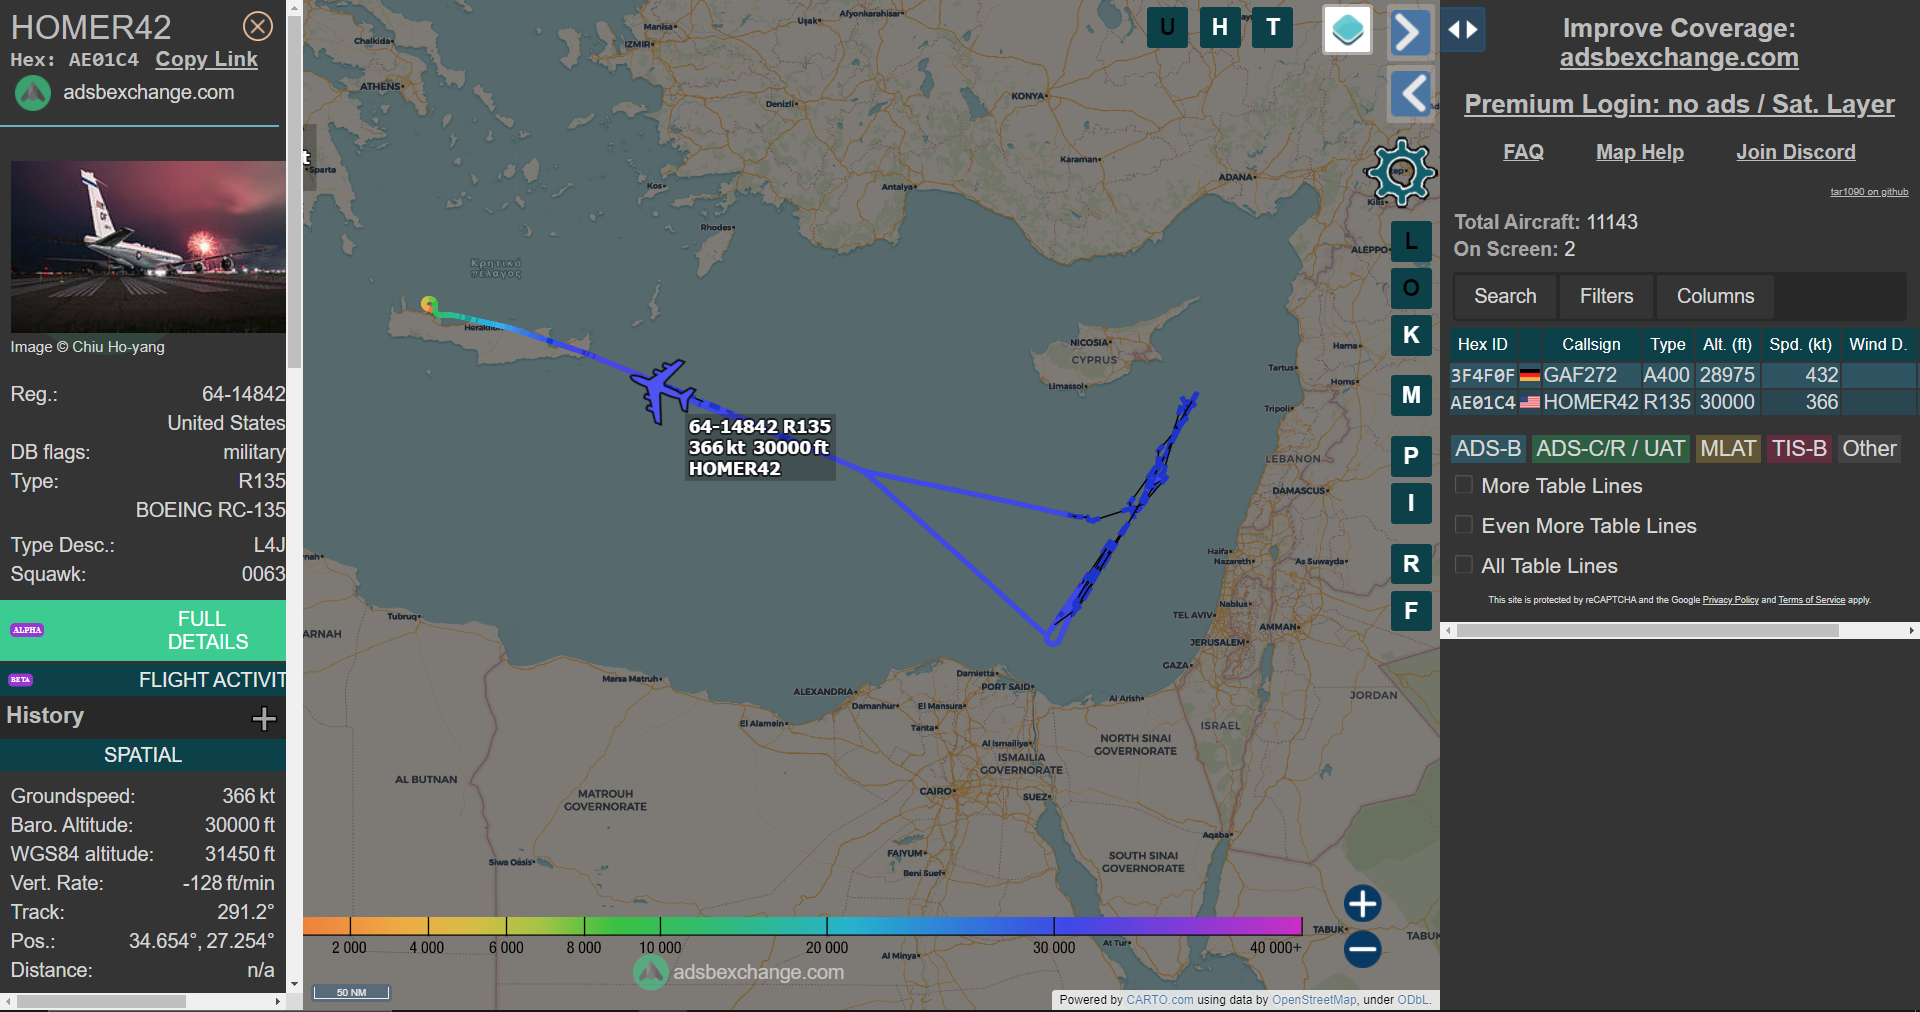Open the Columns tab
This screenshot has width=1920, height=1012.
pos(1715,296)
